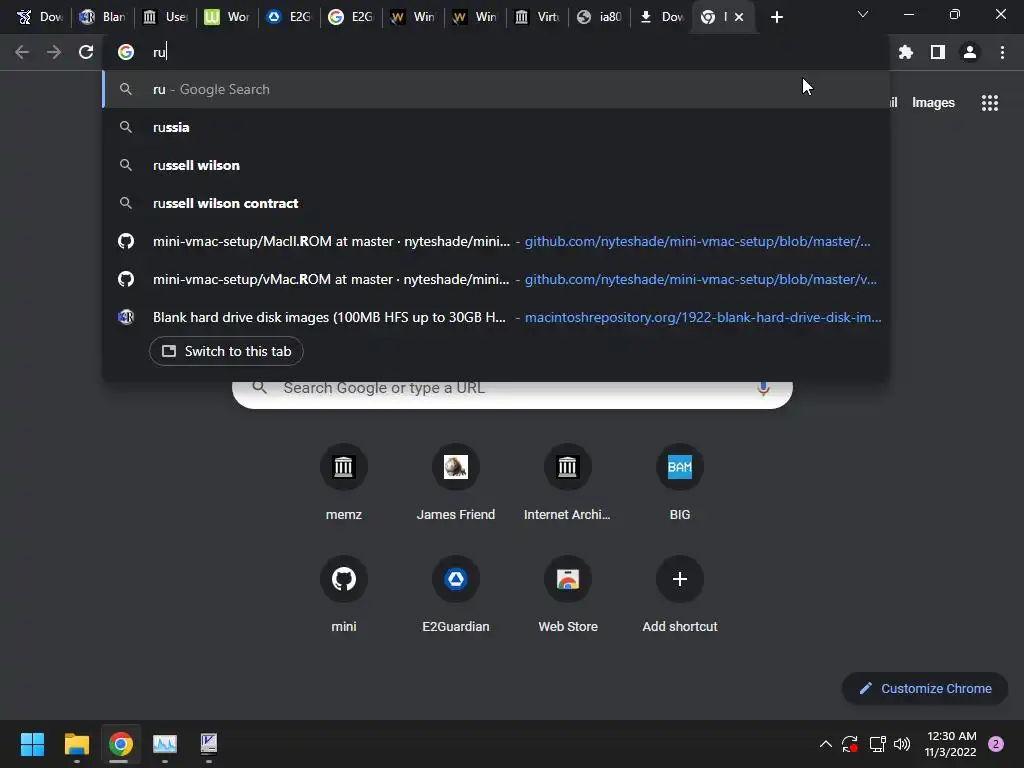Click in the address bar text field
1024x768 pixels.
pyautogui.click(x=496, y=52)
